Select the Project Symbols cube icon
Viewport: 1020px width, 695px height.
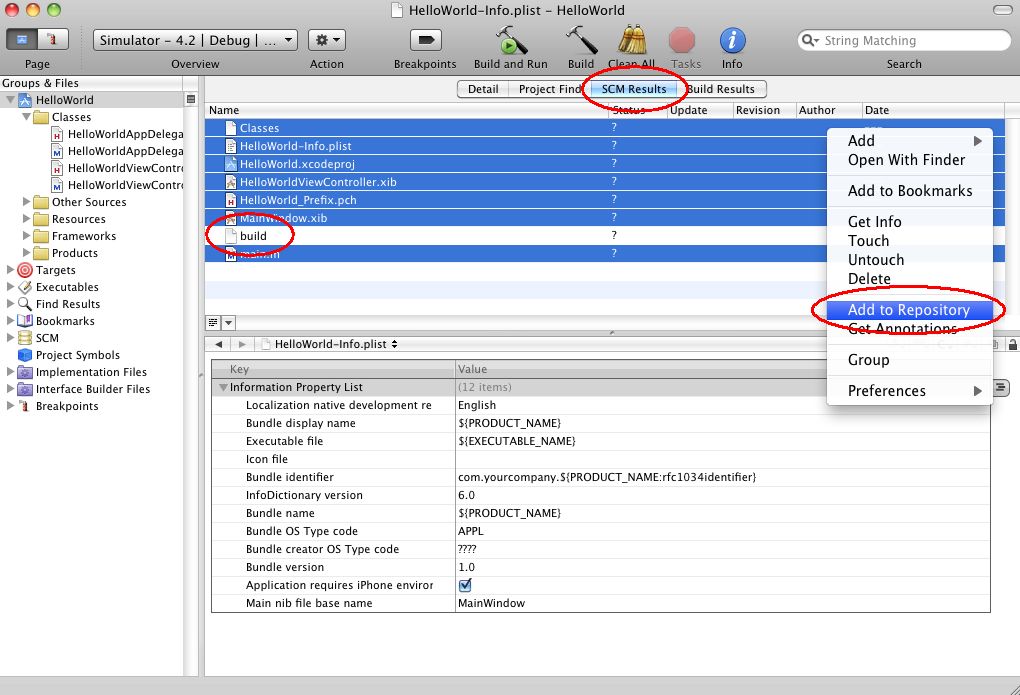[x=25, y=355]
